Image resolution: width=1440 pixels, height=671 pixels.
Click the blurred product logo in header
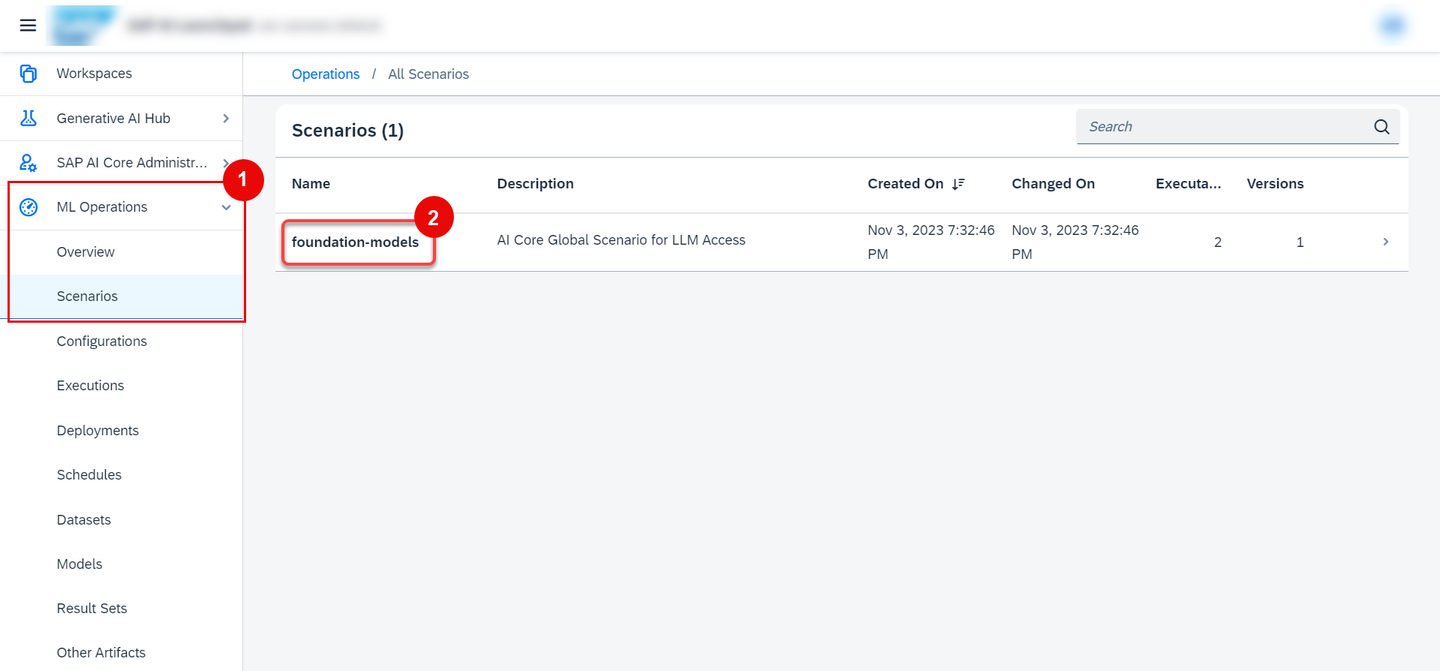point(84,25)
